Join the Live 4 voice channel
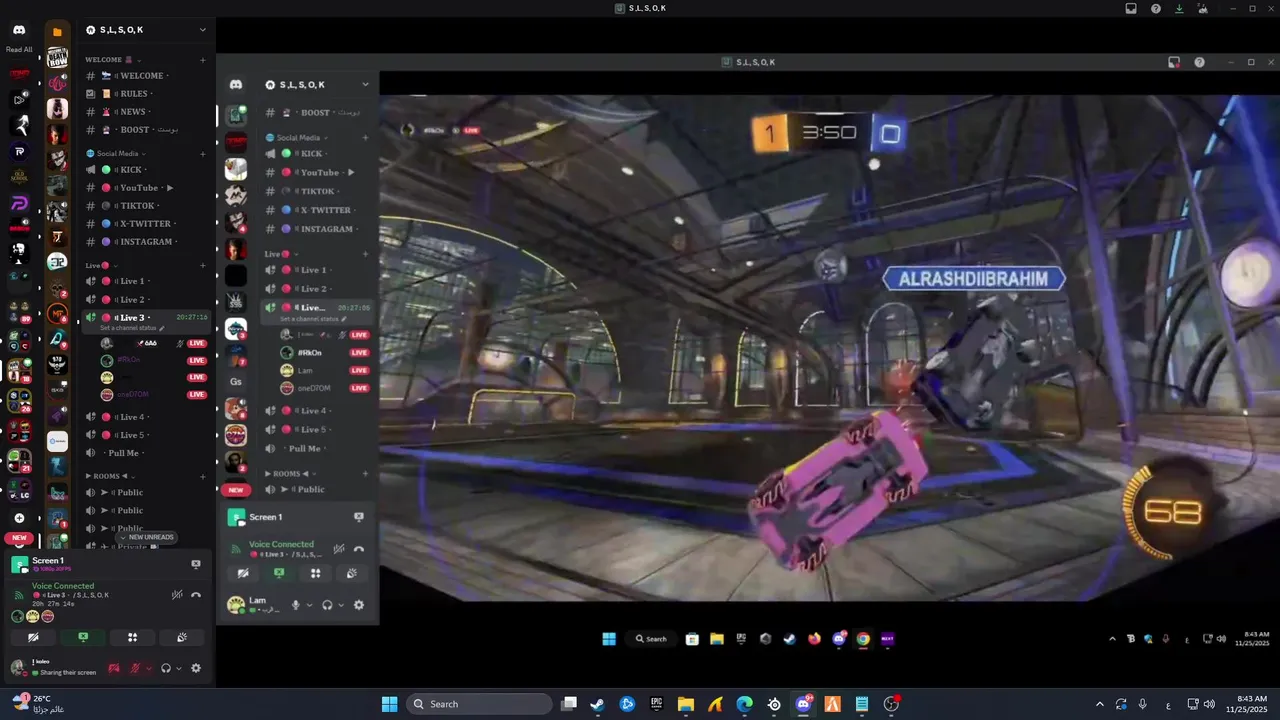This screenshot has height=720, width=1280. [147, 417]
